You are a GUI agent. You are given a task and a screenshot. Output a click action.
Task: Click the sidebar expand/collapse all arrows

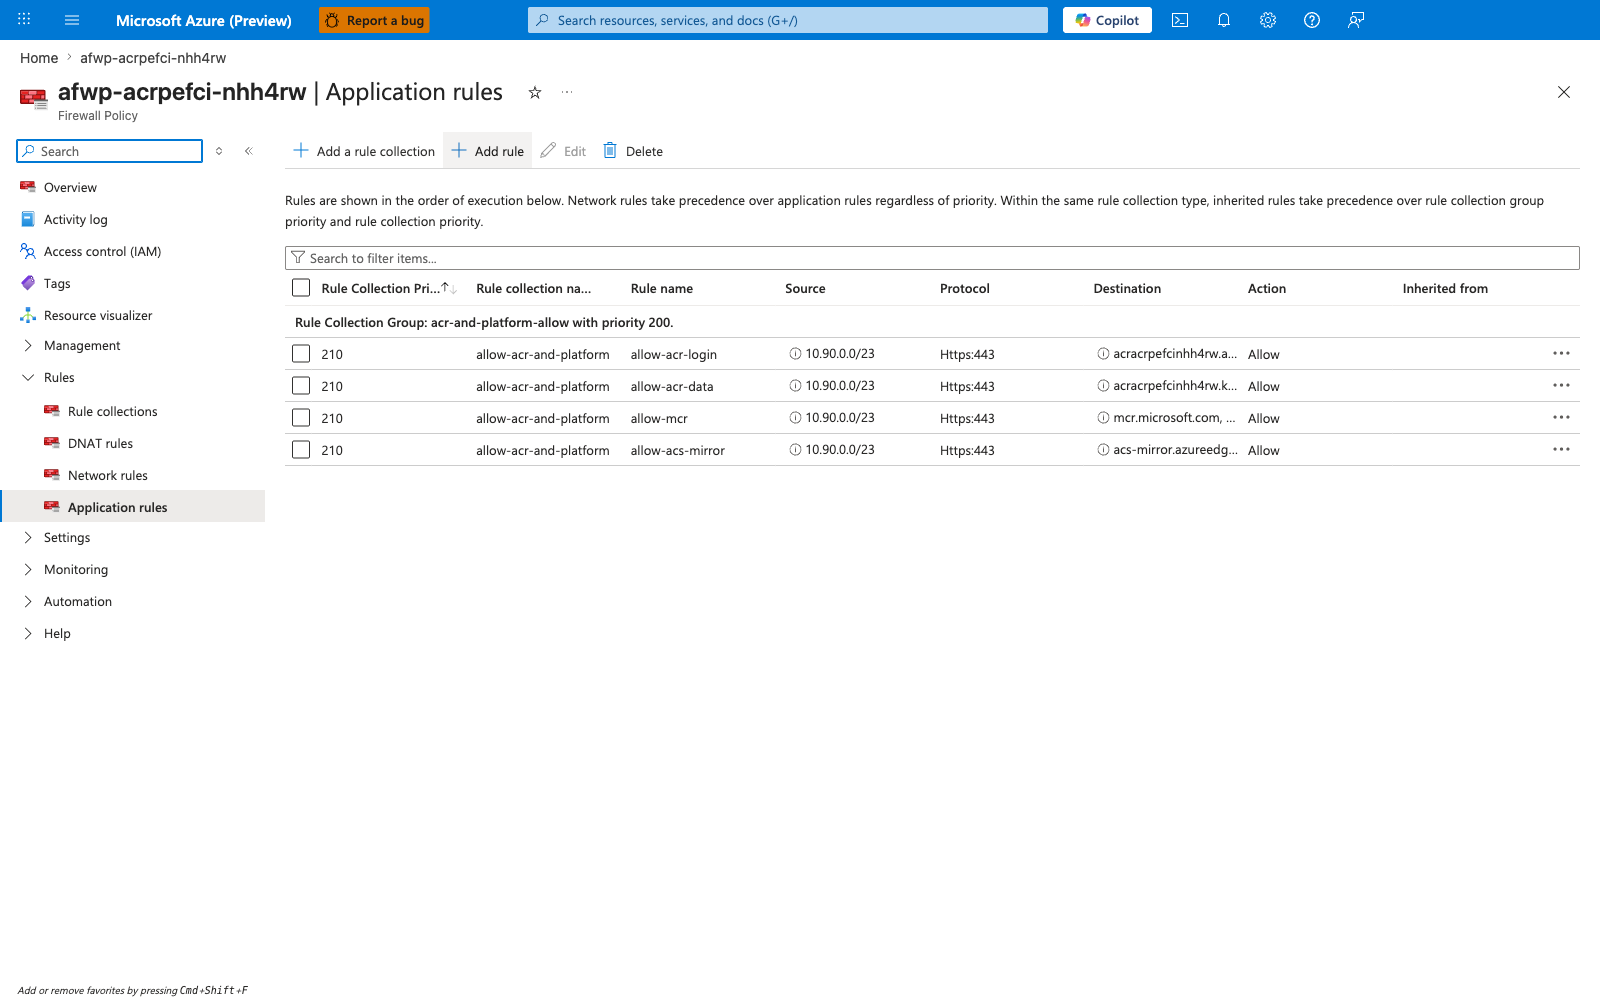click(x=219, y=151)
